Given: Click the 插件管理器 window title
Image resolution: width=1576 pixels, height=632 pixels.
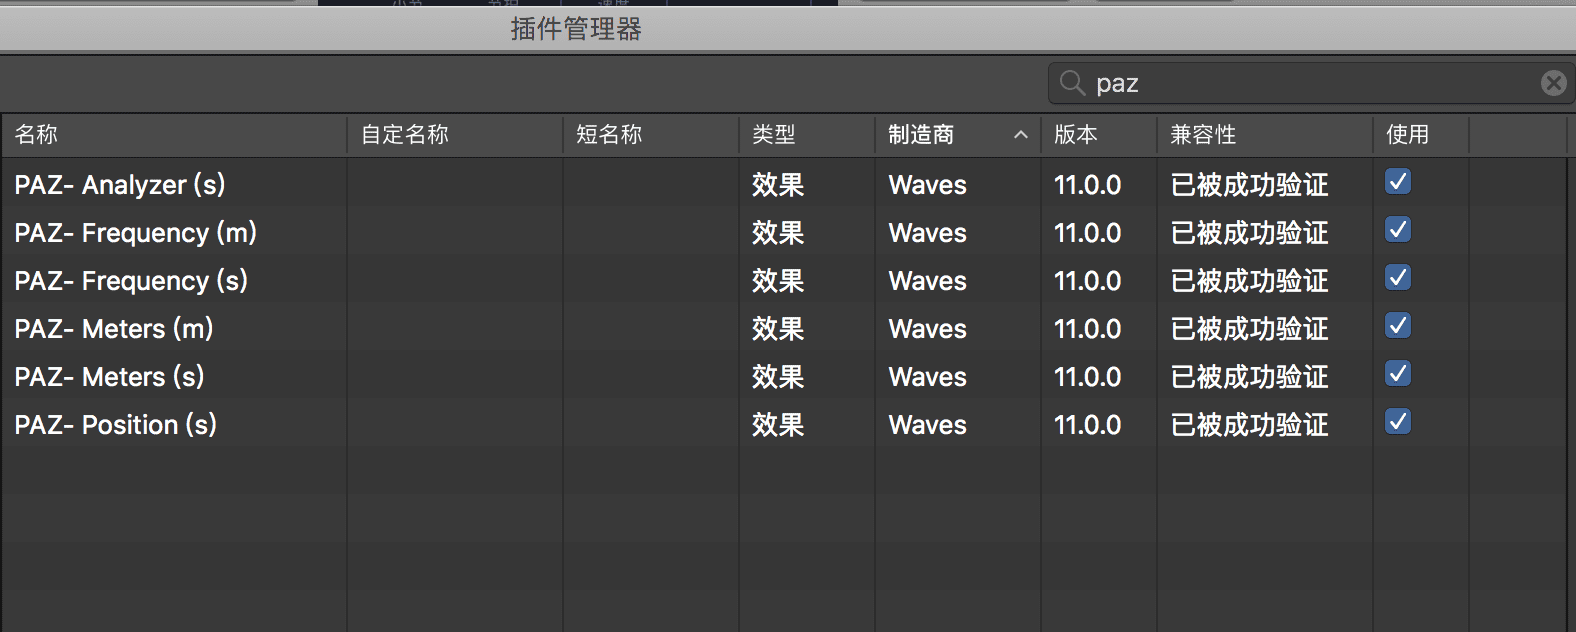Looking at the screenshot, I should click(x=576, y=29).
